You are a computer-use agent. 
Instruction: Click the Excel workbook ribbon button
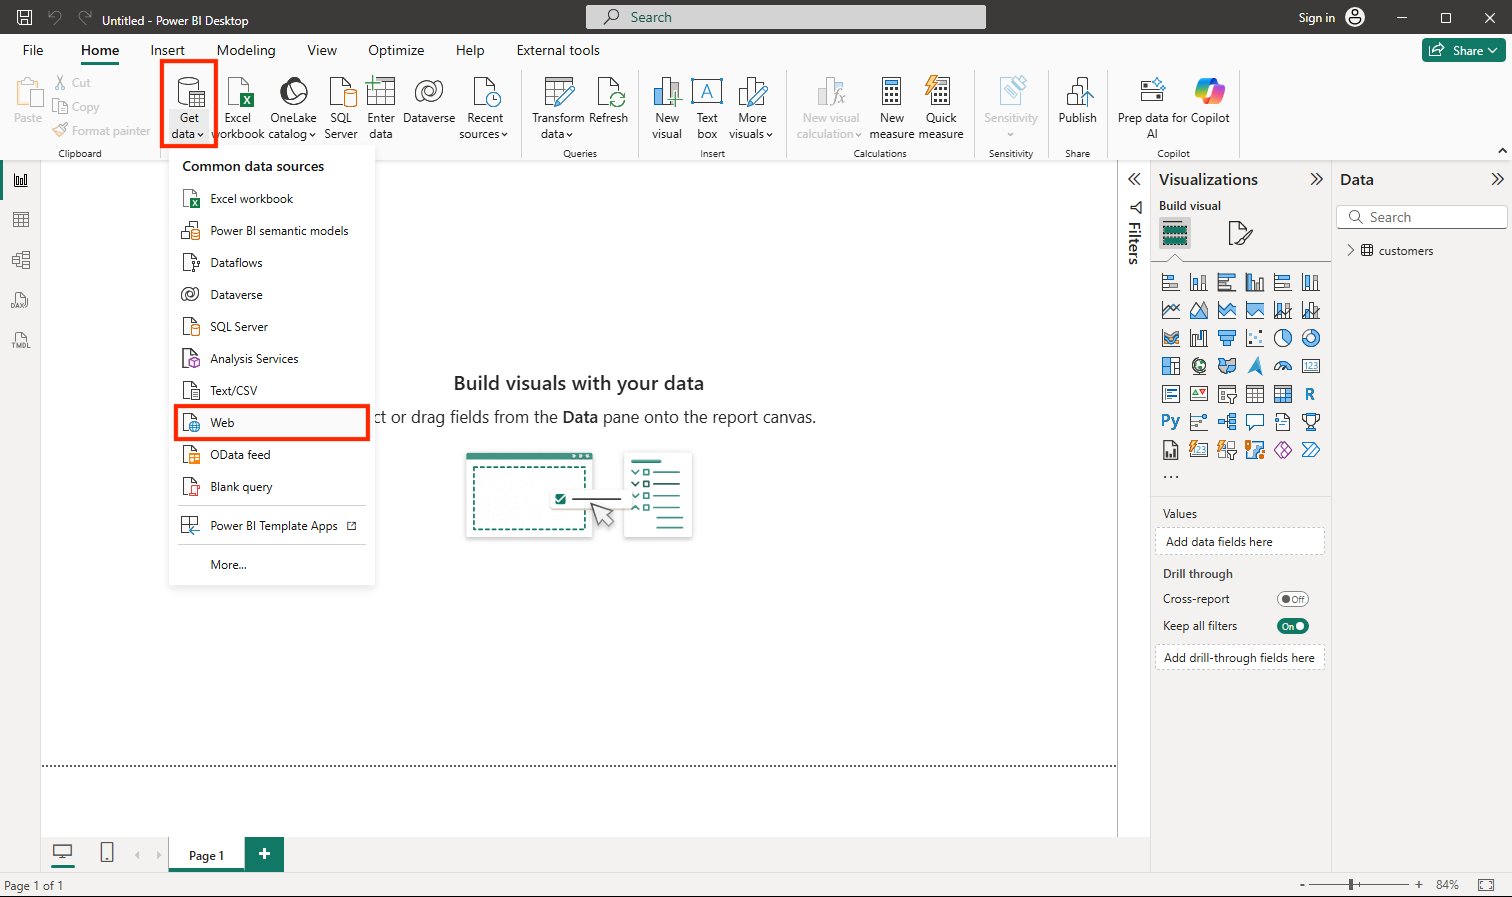coord(238,108)
